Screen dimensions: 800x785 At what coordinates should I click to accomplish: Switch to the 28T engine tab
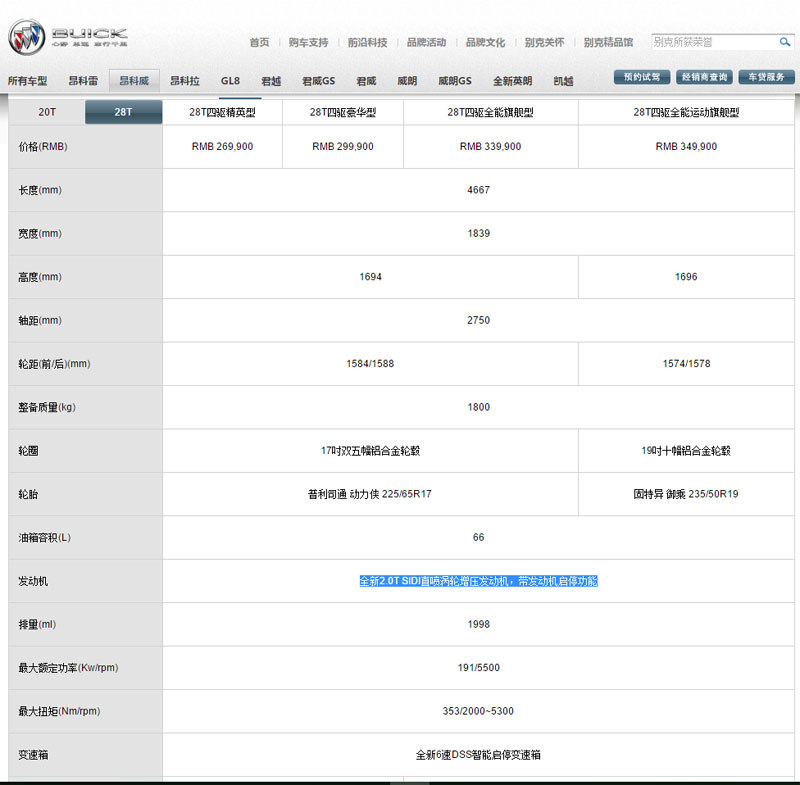click(x=123, y=112)
